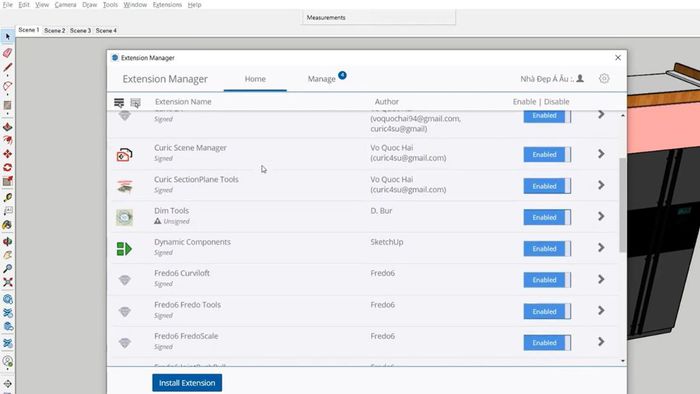Select the arrow Select tool
700x394 pixels.
(x=7, y=37)
